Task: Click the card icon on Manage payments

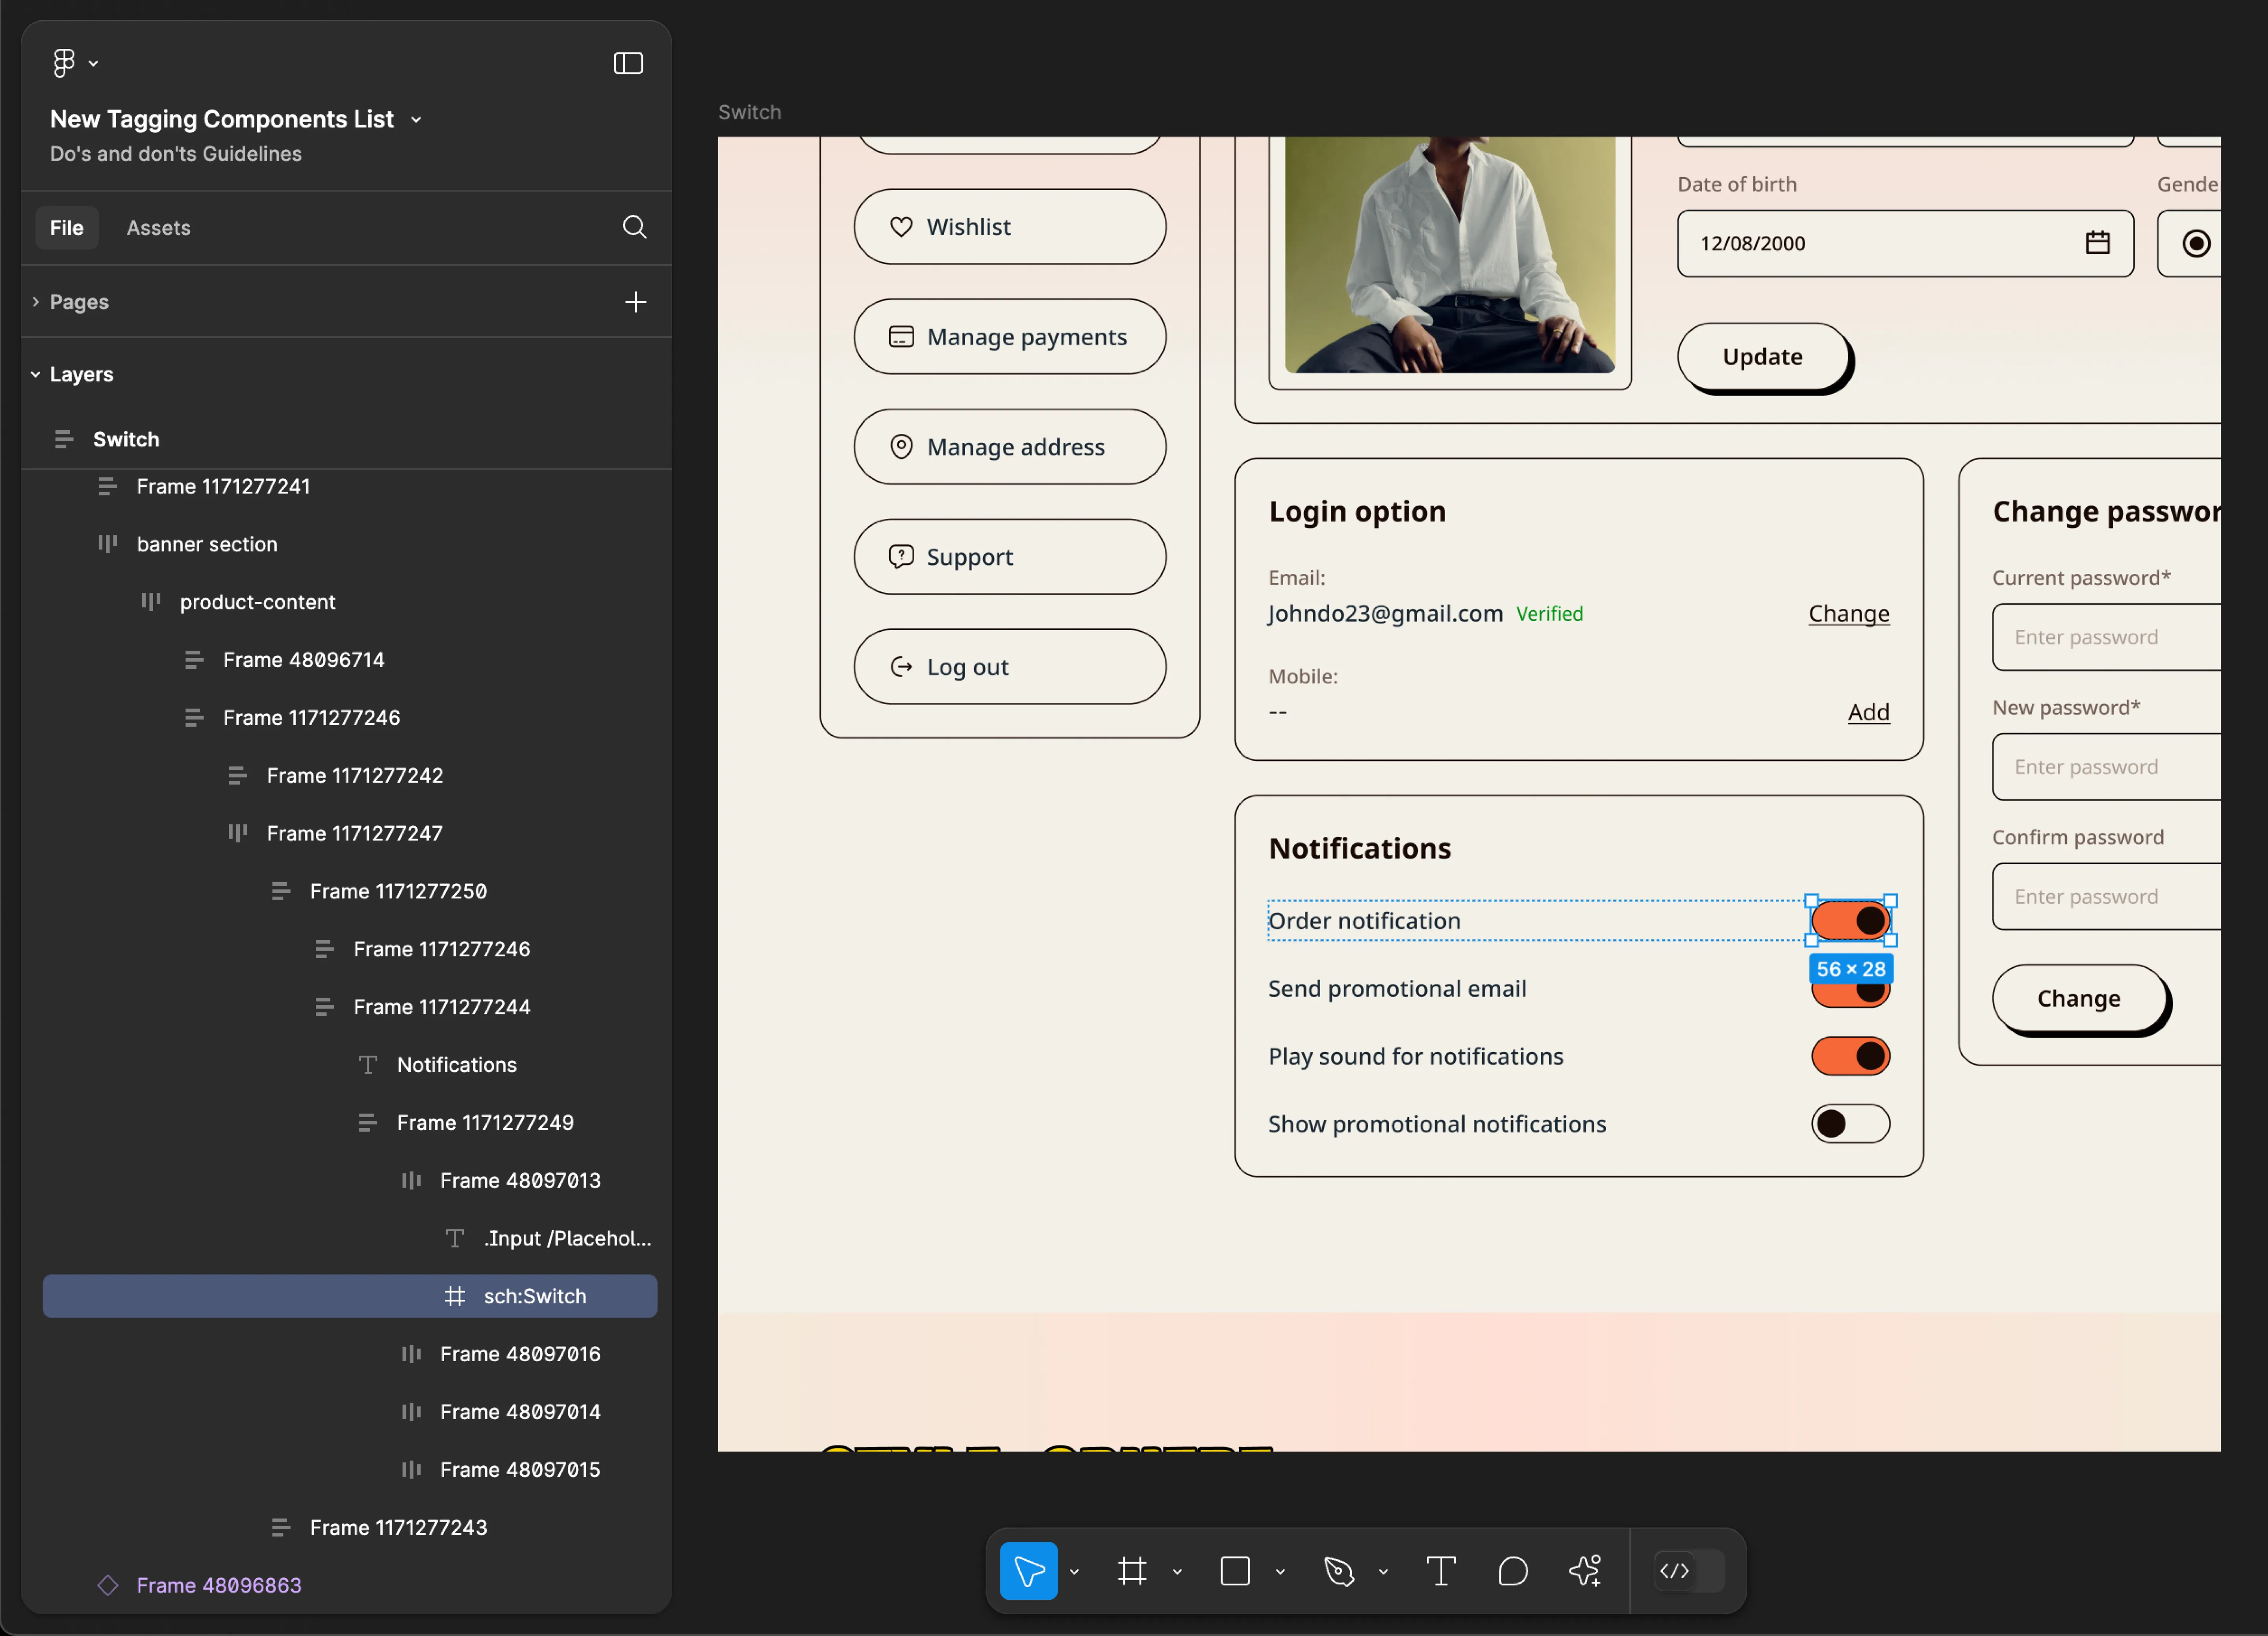Action: pyautogui.click(x=901, y=336)
